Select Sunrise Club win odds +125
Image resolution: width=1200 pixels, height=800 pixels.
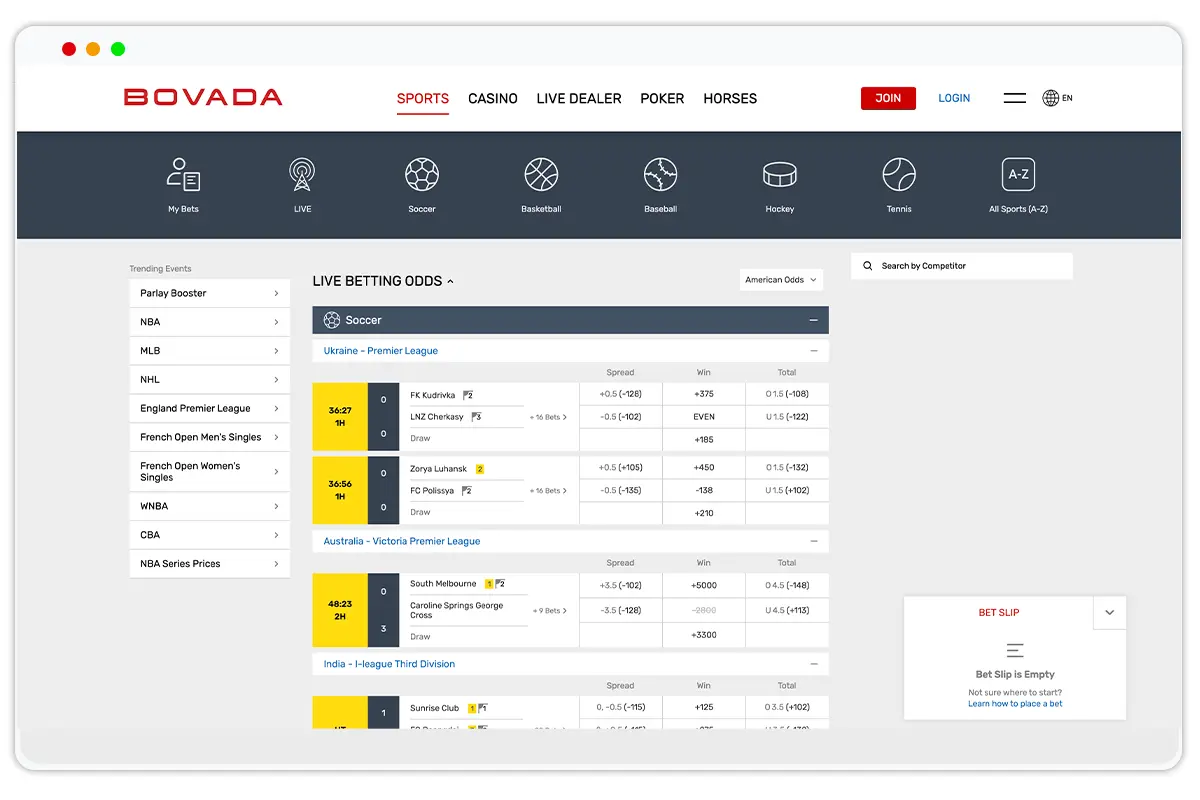[x=704, y=708]
